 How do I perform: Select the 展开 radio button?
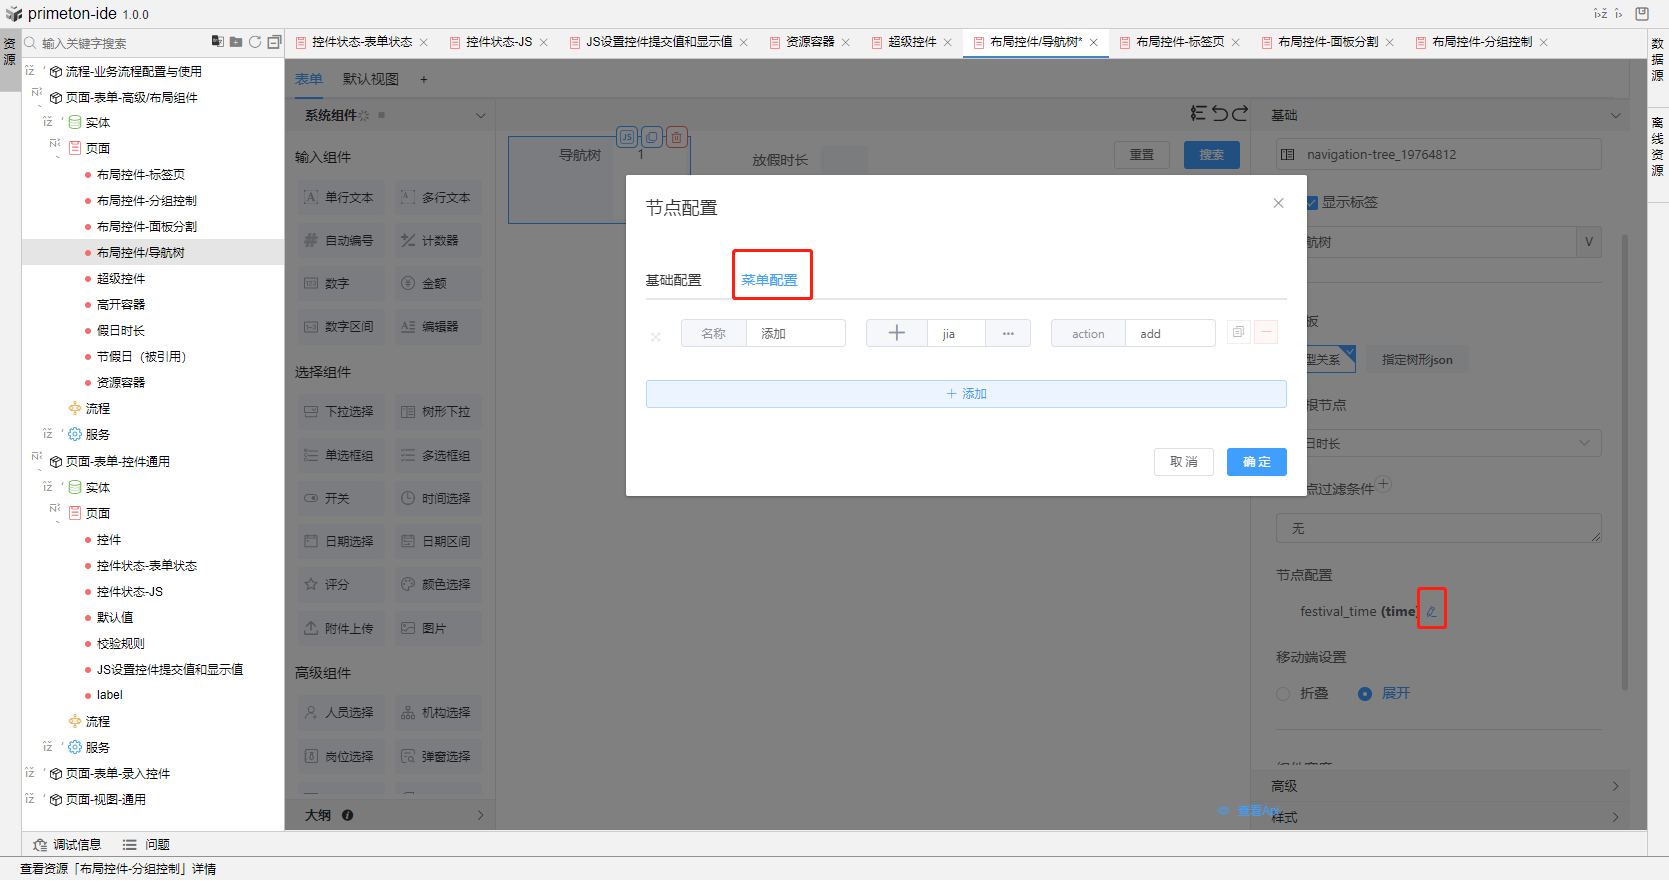click(x=1365, y=693)
